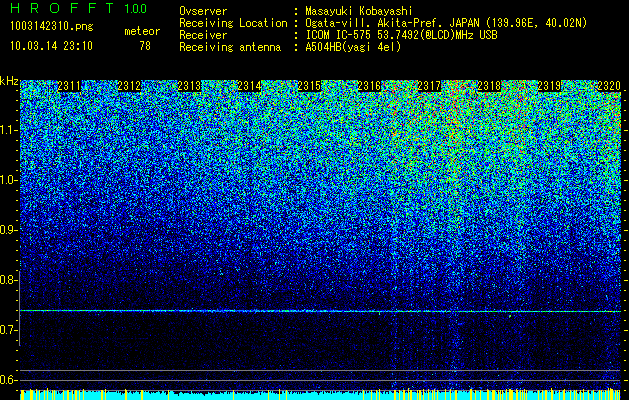
Task: Click the 2319 time marker
Action: coord(549,86)
